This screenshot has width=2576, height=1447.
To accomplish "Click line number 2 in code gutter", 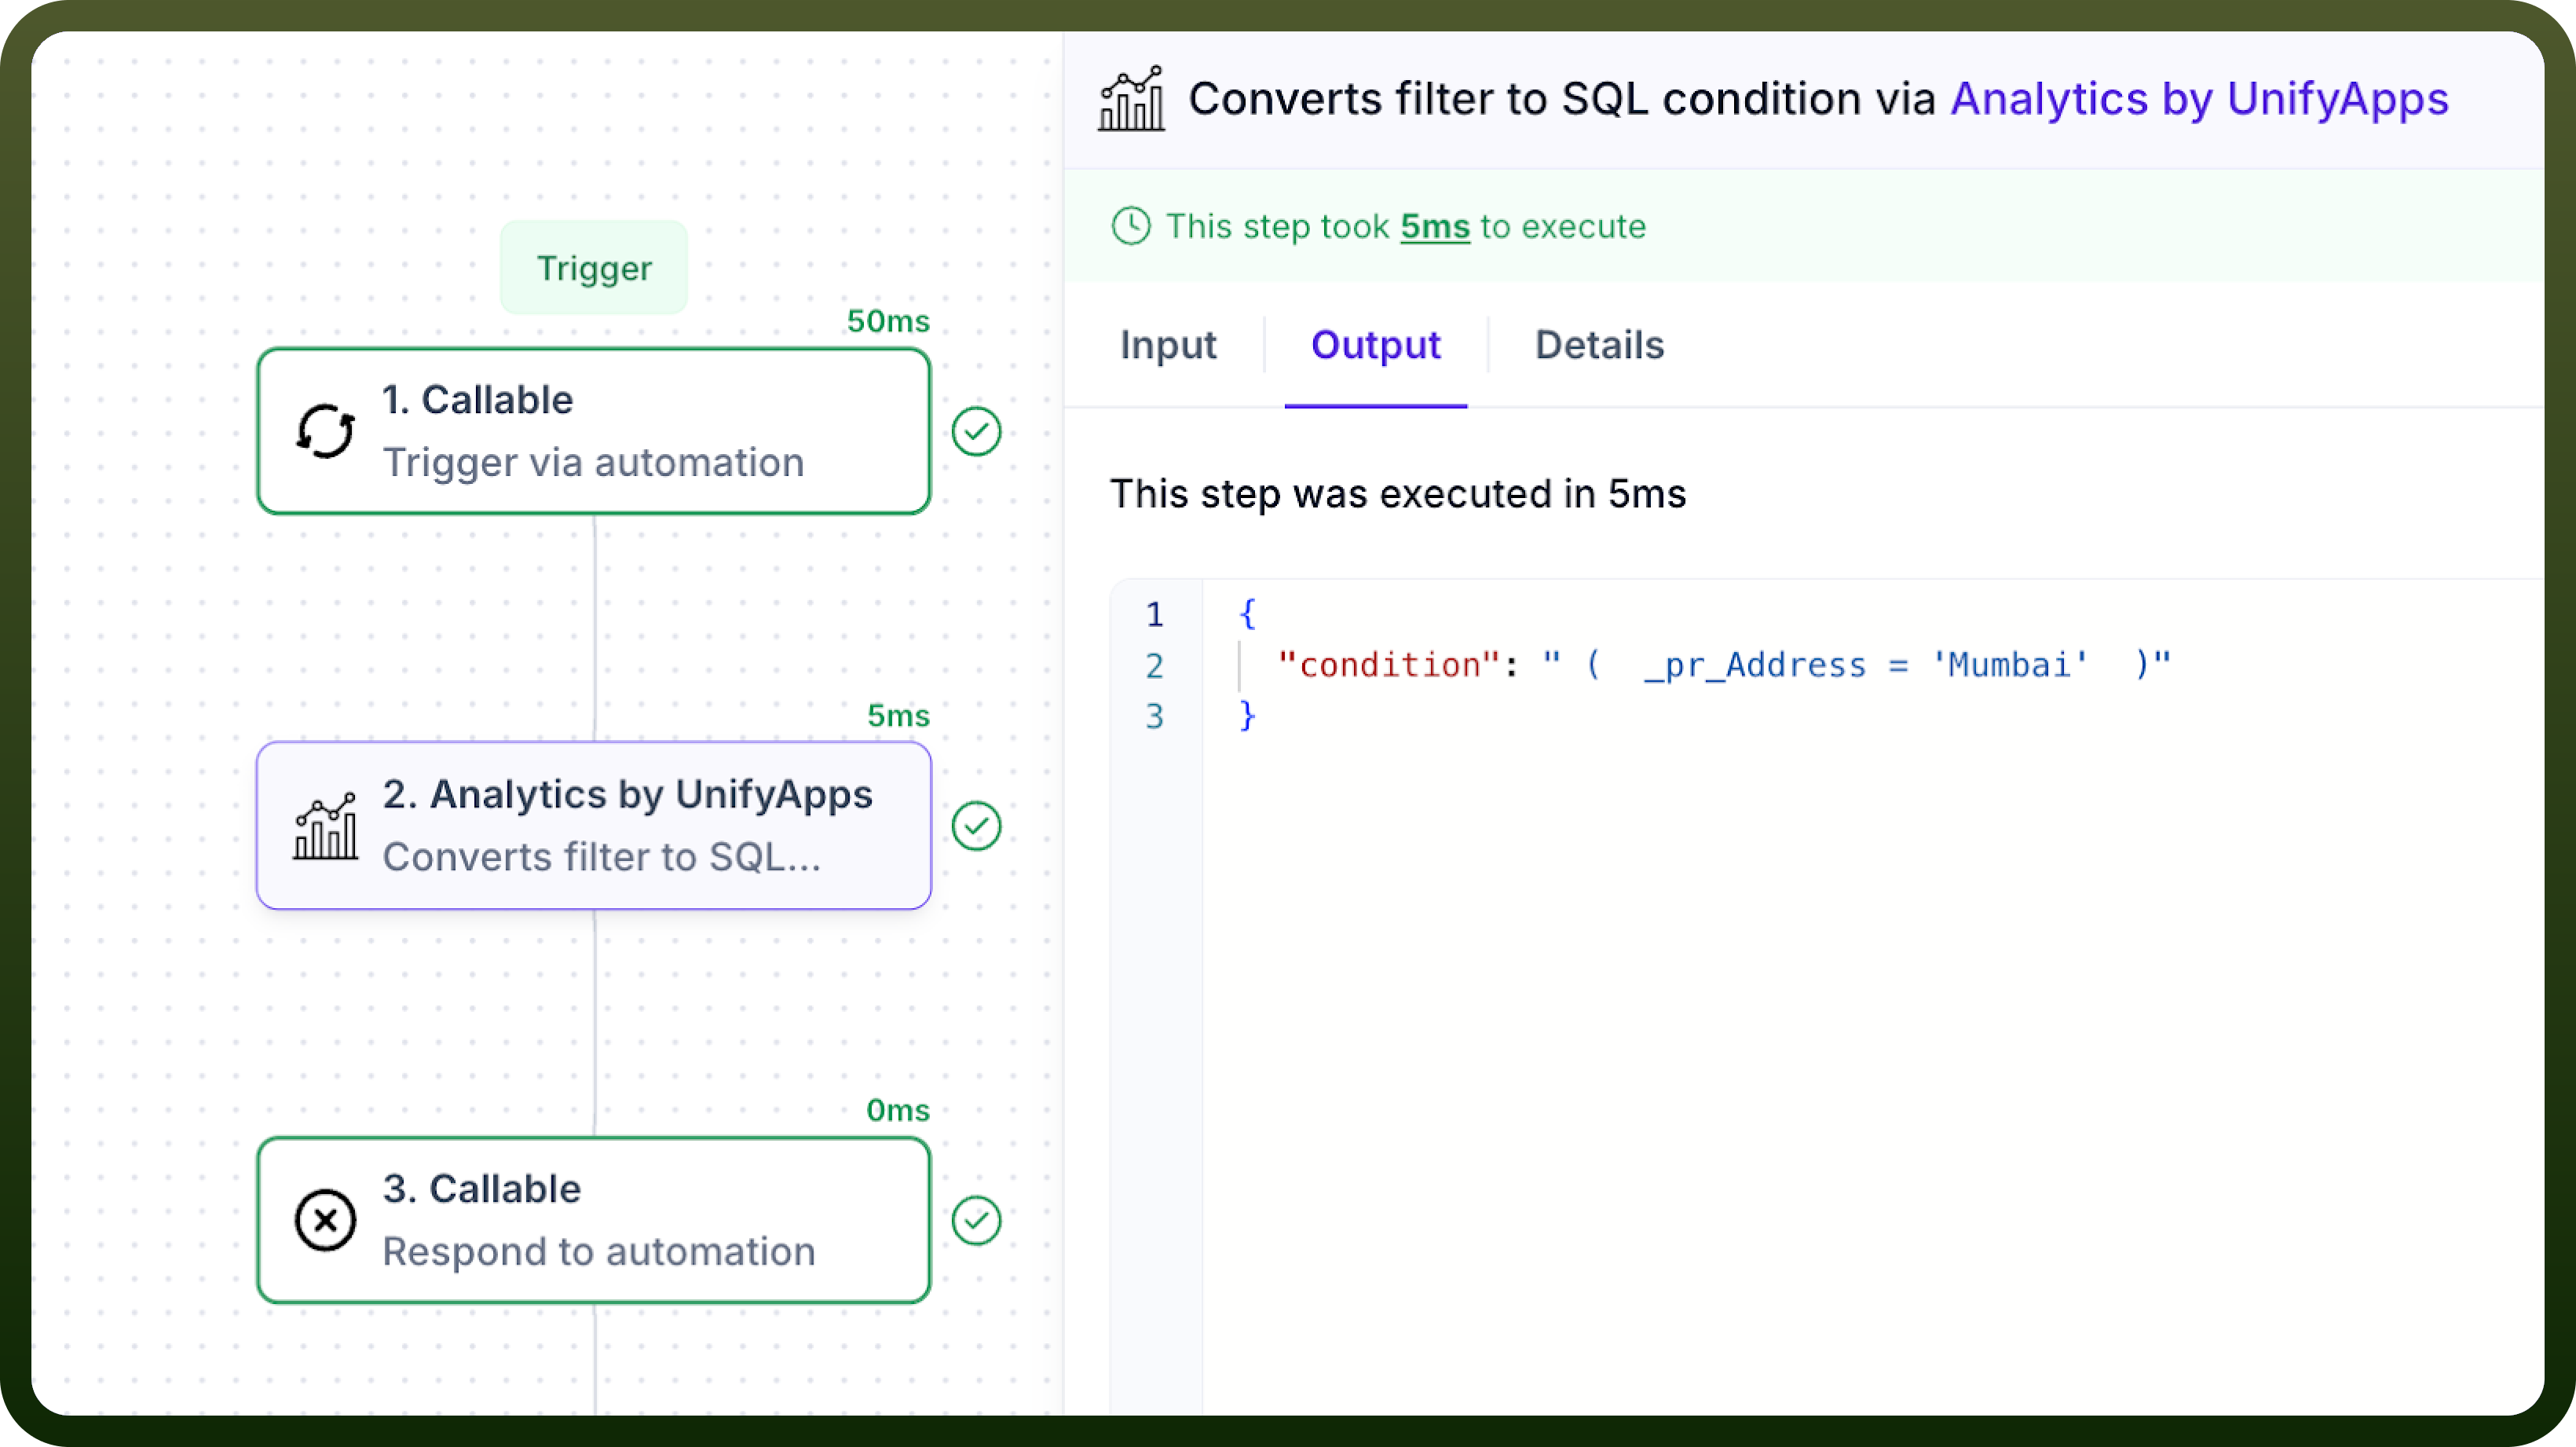I will tap(1155, 665).
